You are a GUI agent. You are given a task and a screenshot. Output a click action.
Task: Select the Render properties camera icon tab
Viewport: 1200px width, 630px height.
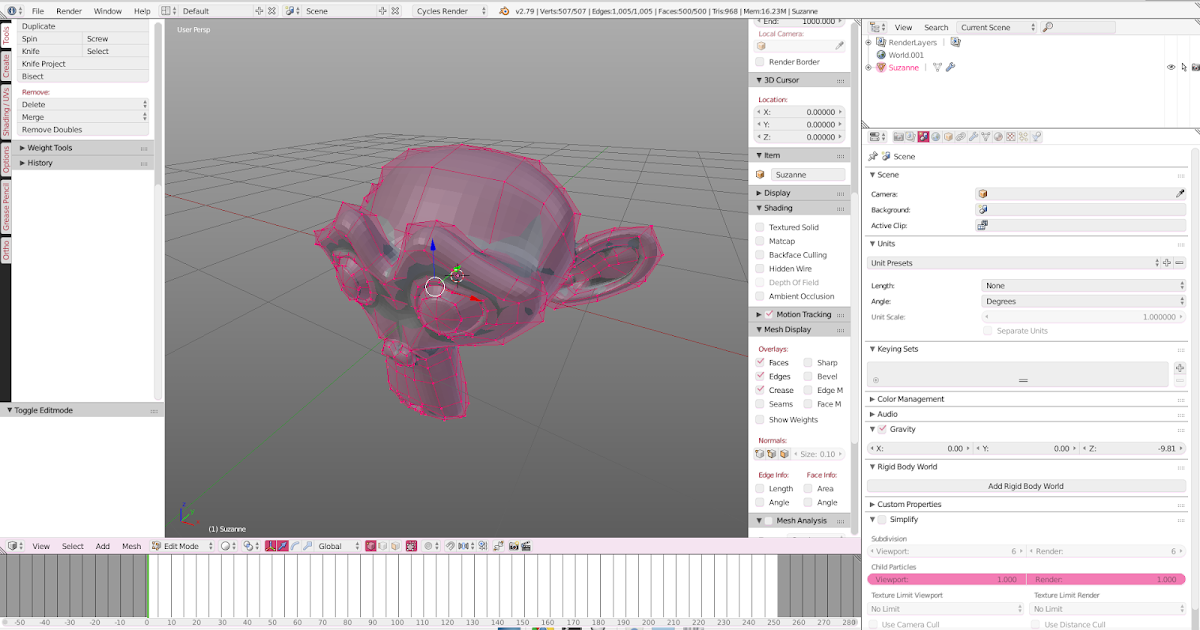pos(897,136)
